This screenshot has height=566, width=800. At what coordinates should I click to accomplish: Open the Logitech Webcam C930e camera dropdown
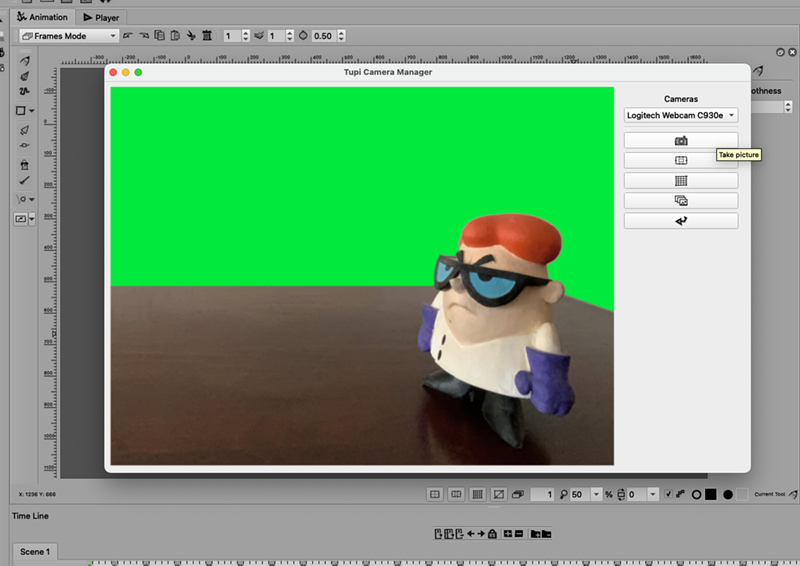681,115
